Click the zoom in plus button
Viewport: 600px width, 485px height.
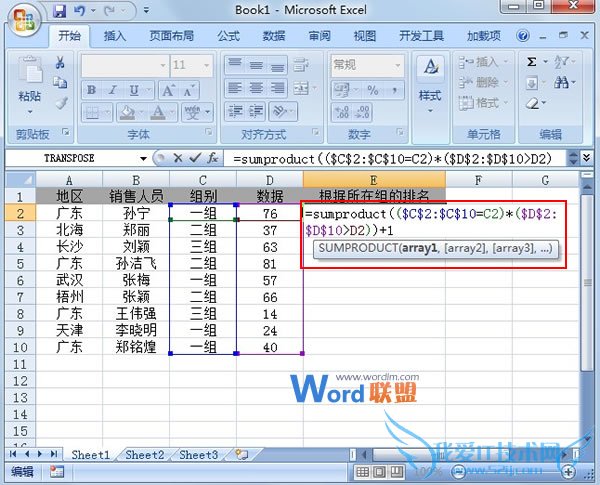pos(568,472)
